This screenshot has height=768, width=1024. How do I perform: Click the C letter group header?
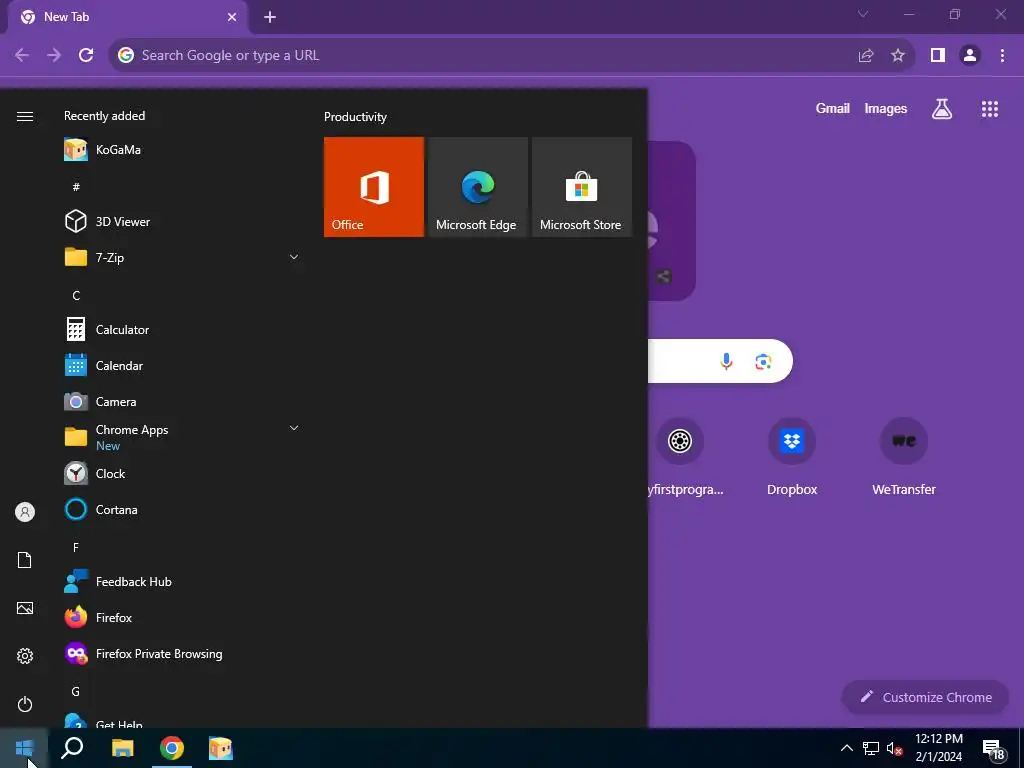tap(76, 296)
